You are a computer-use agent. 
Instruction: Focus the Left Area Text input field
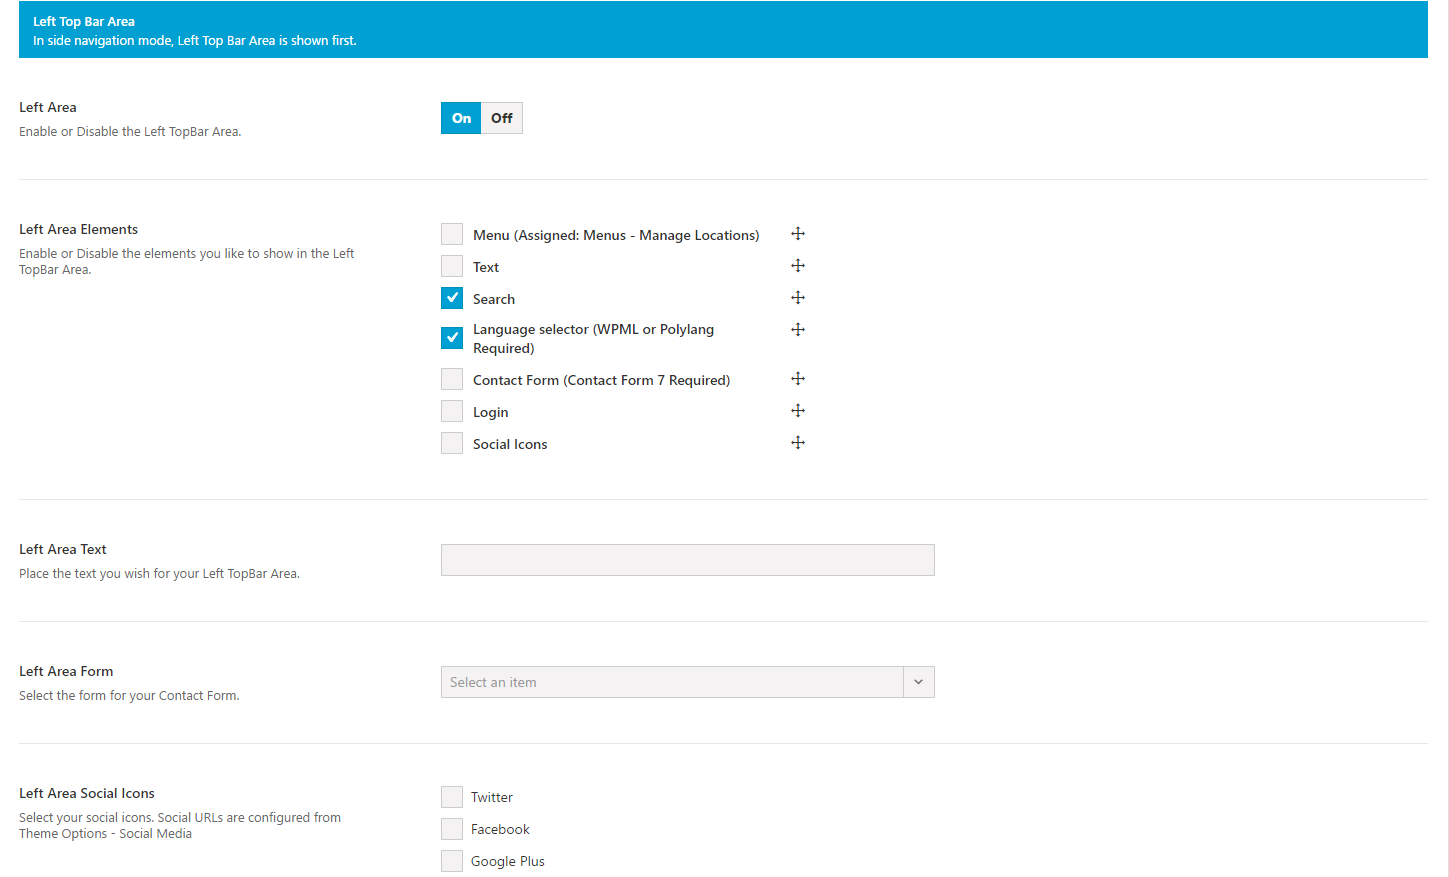coord(687,560)
